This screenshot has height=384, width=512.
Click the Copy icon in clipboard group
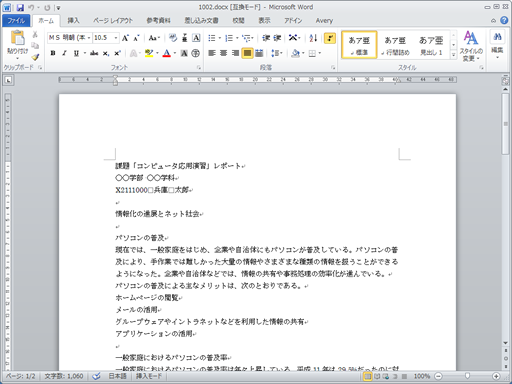tap(35, 45)
